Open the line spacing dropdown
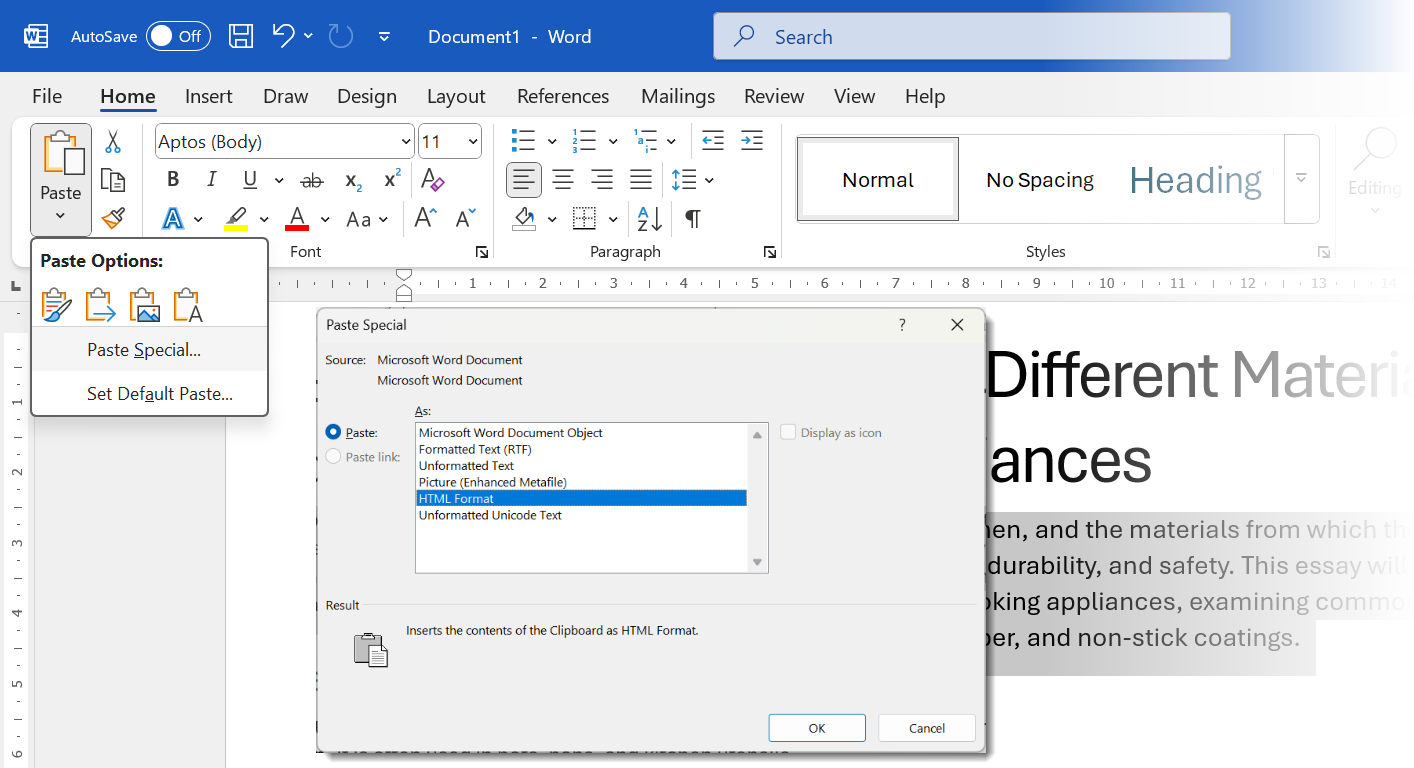This screenshot has width=1414, height=768. [x=707, y=180]
